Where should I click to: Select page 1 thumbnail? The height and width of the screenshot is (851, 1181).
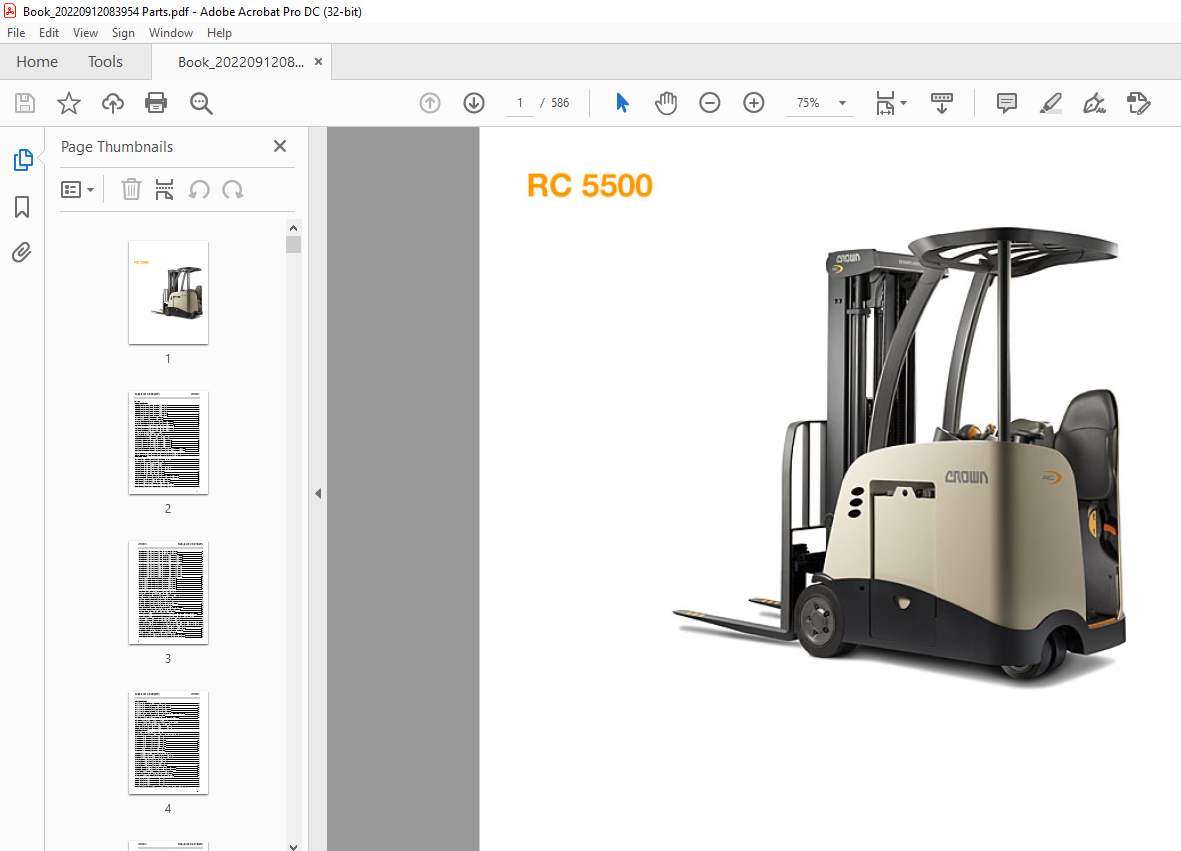pyautogui.click(x=169, y=293)
